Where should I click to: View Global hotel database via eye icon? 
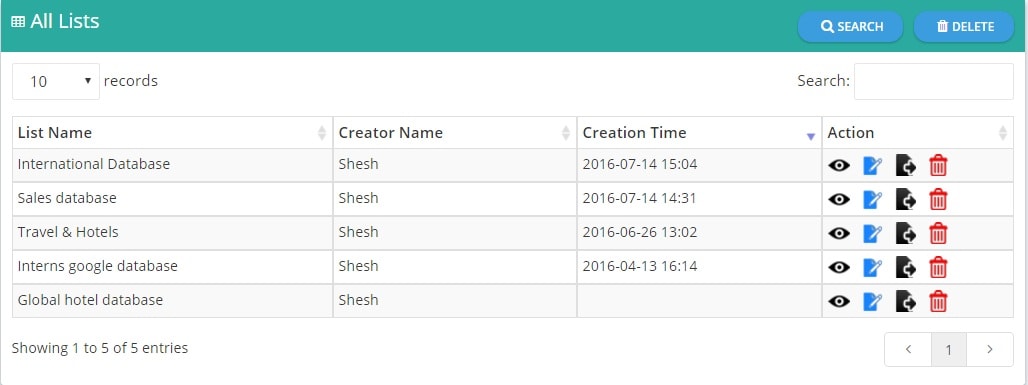coord(839,301)
